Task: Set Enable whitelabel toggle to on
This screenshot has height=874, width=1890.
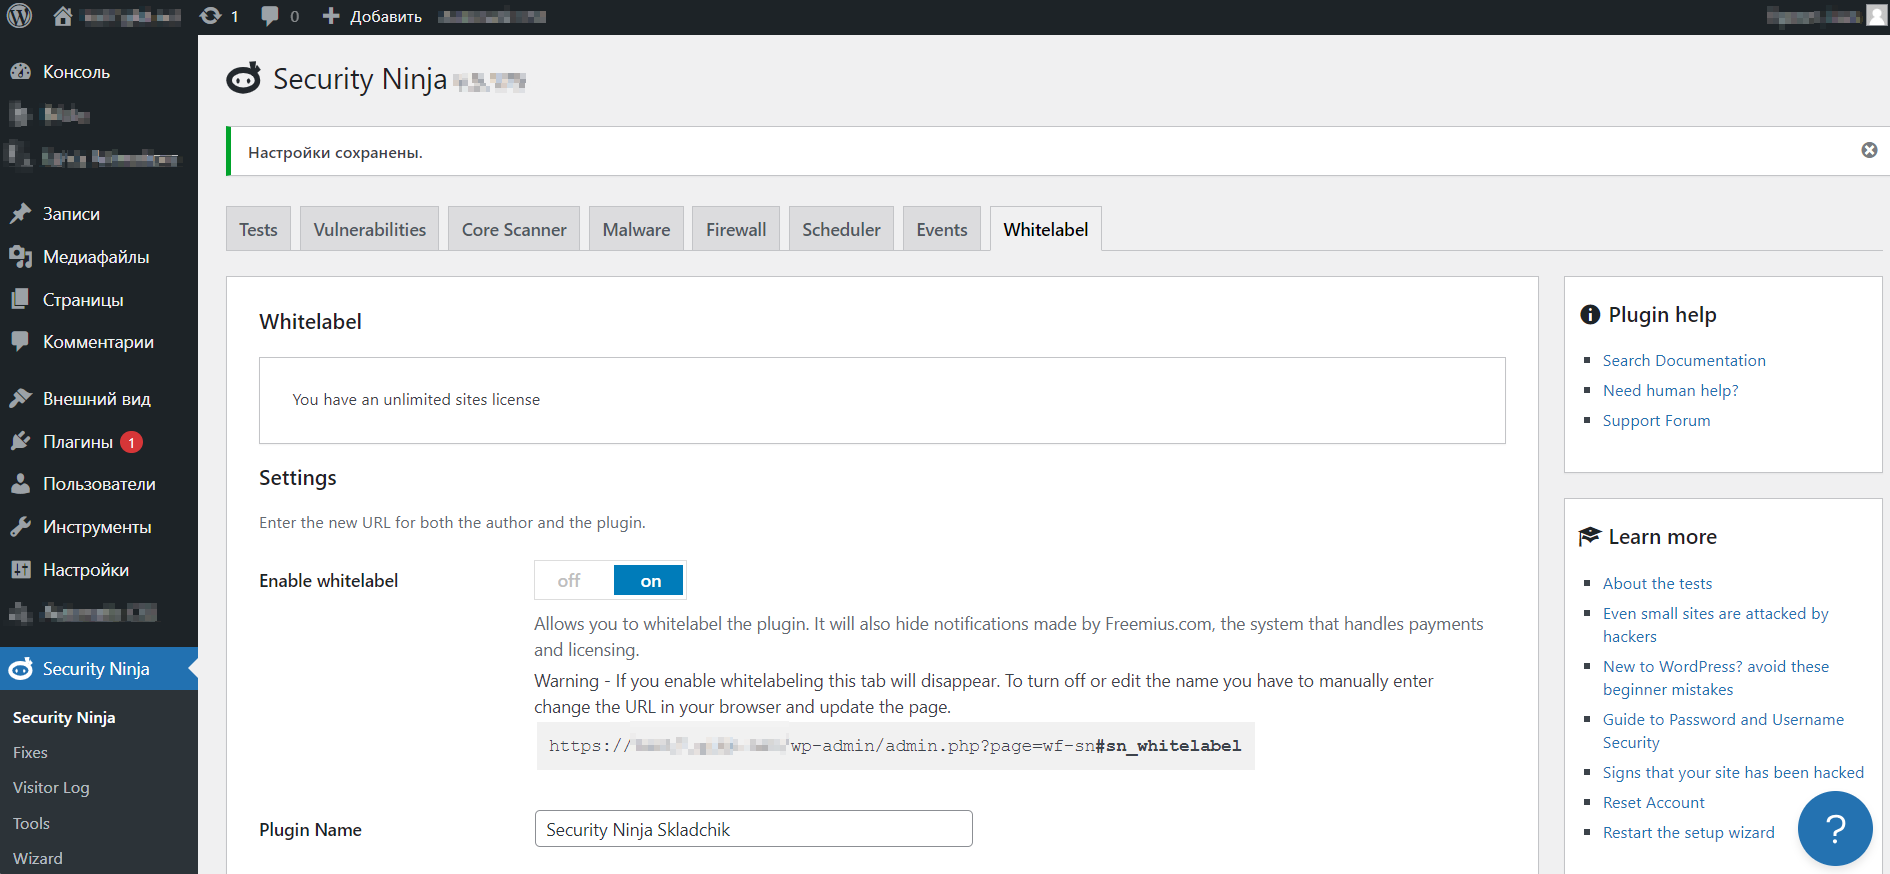Action: coord(650,581)
